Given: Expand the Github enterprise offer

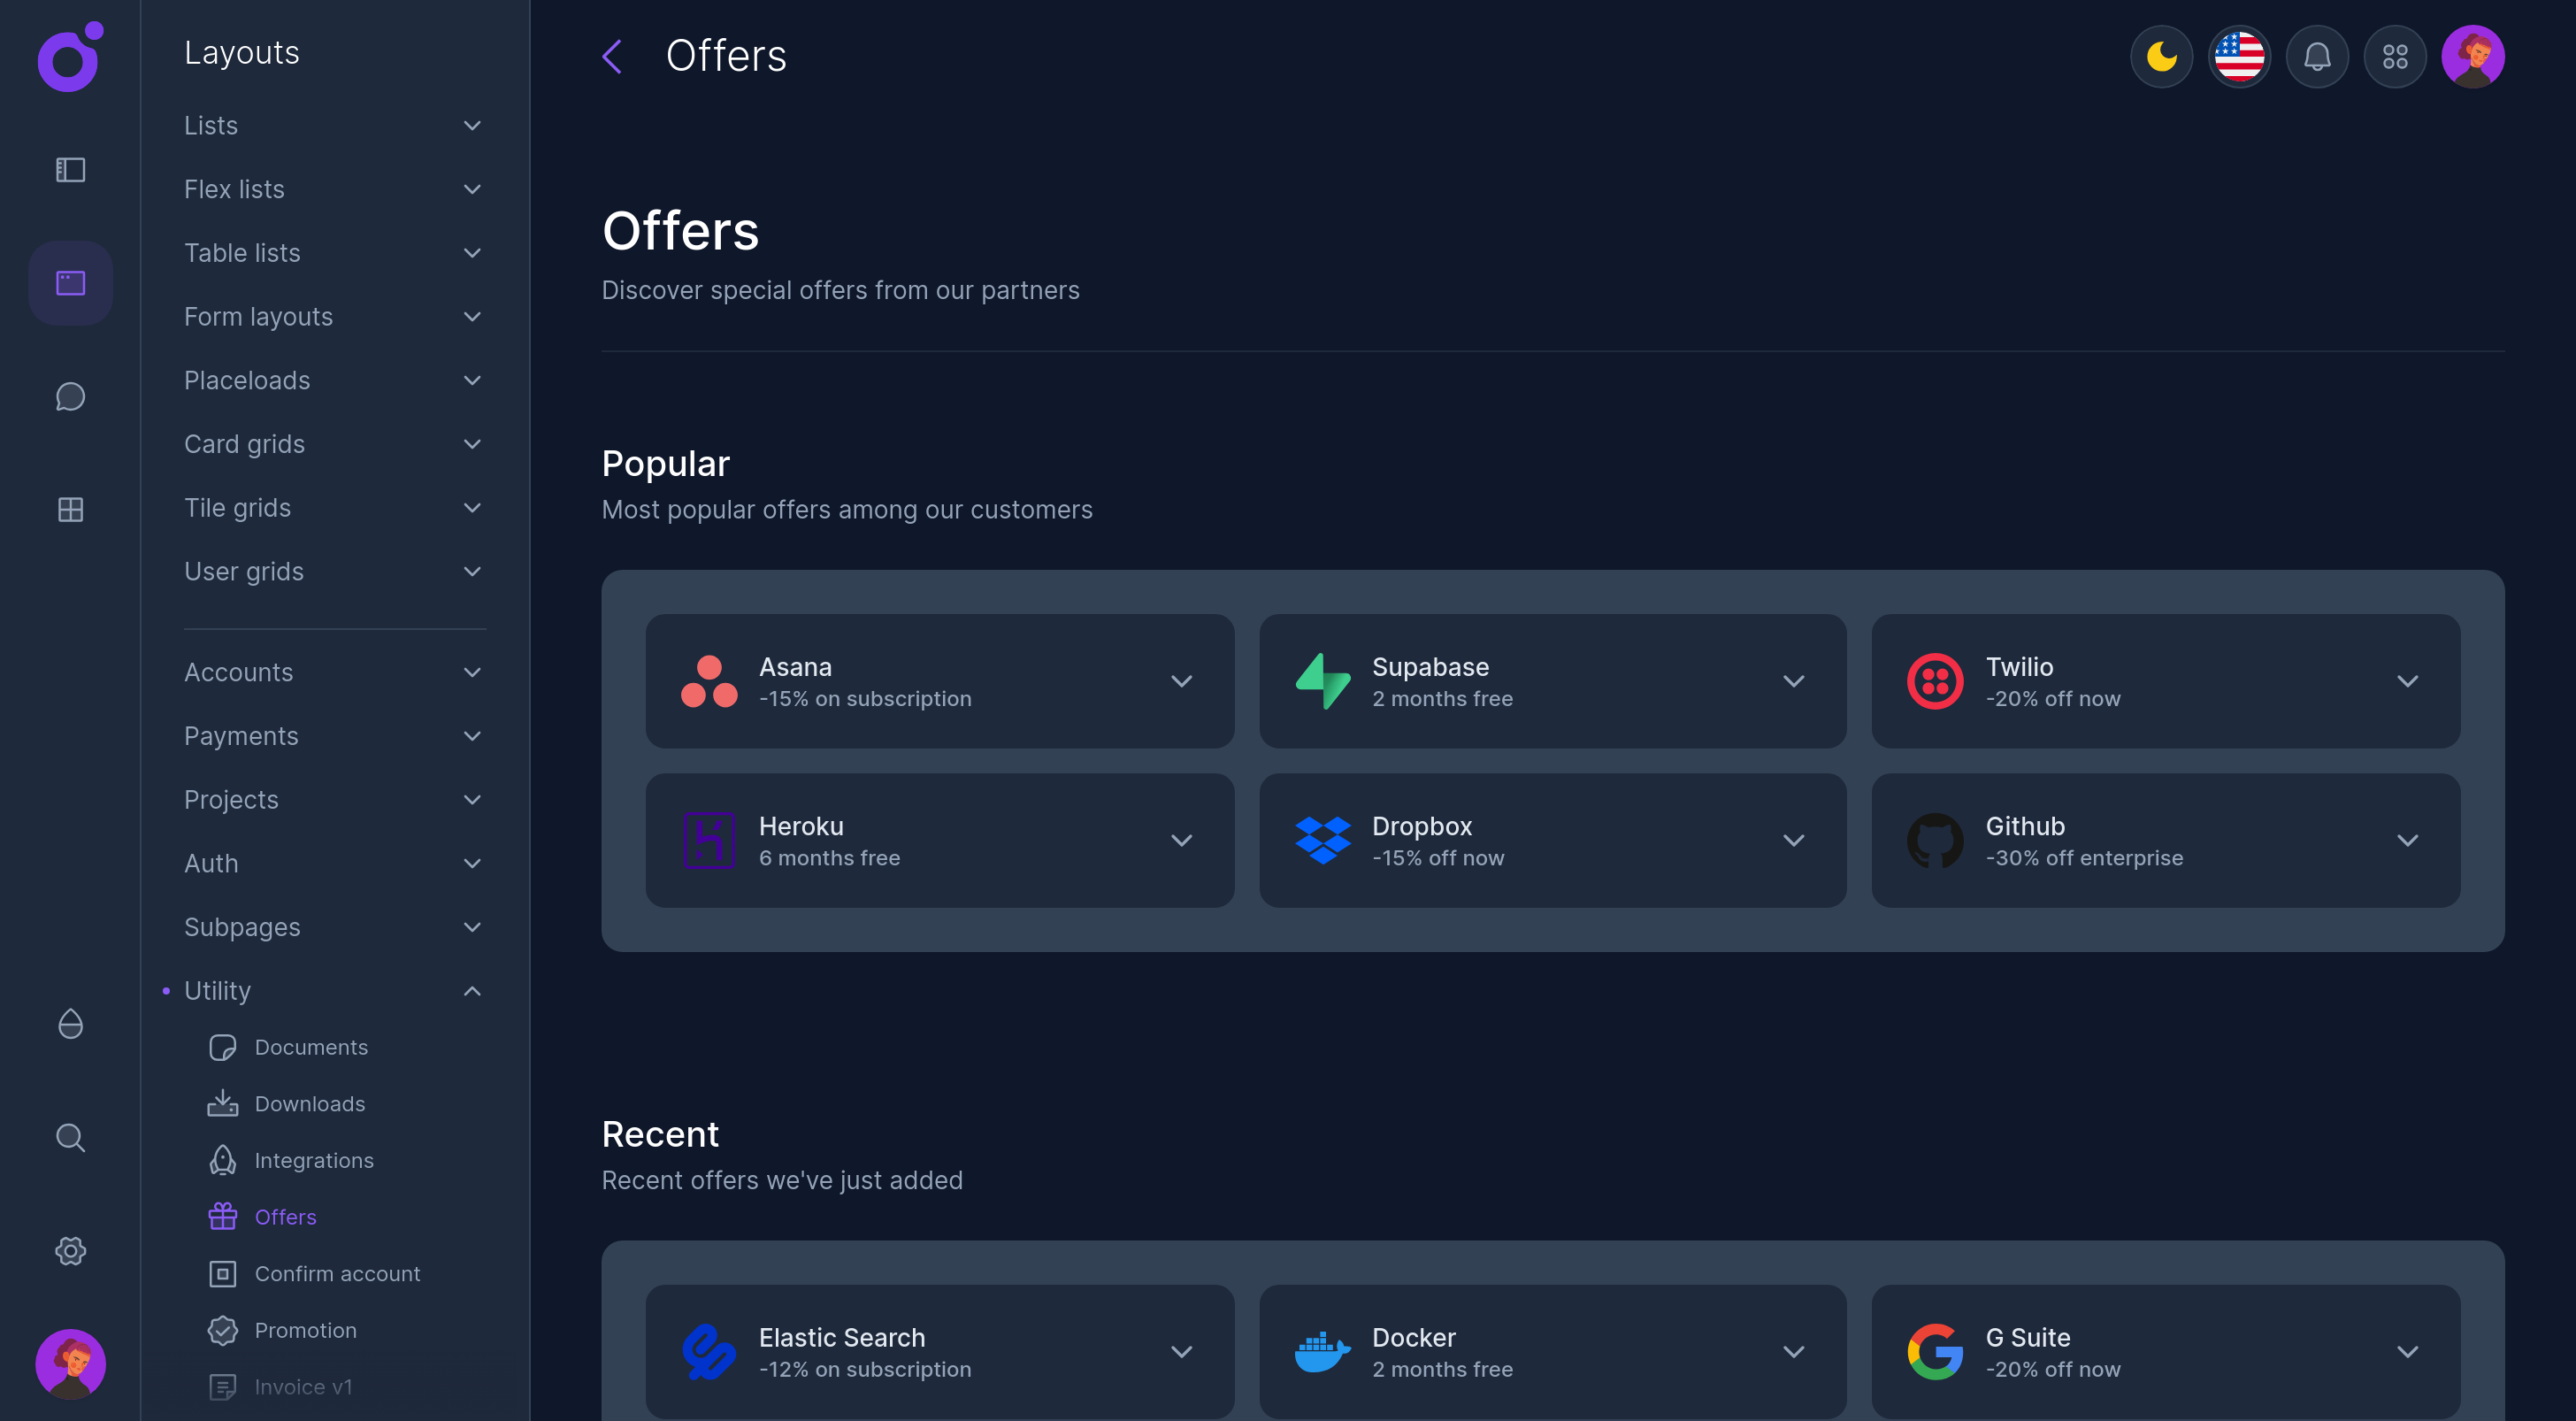Looking at the screenshot, I should click(2407, 841).
